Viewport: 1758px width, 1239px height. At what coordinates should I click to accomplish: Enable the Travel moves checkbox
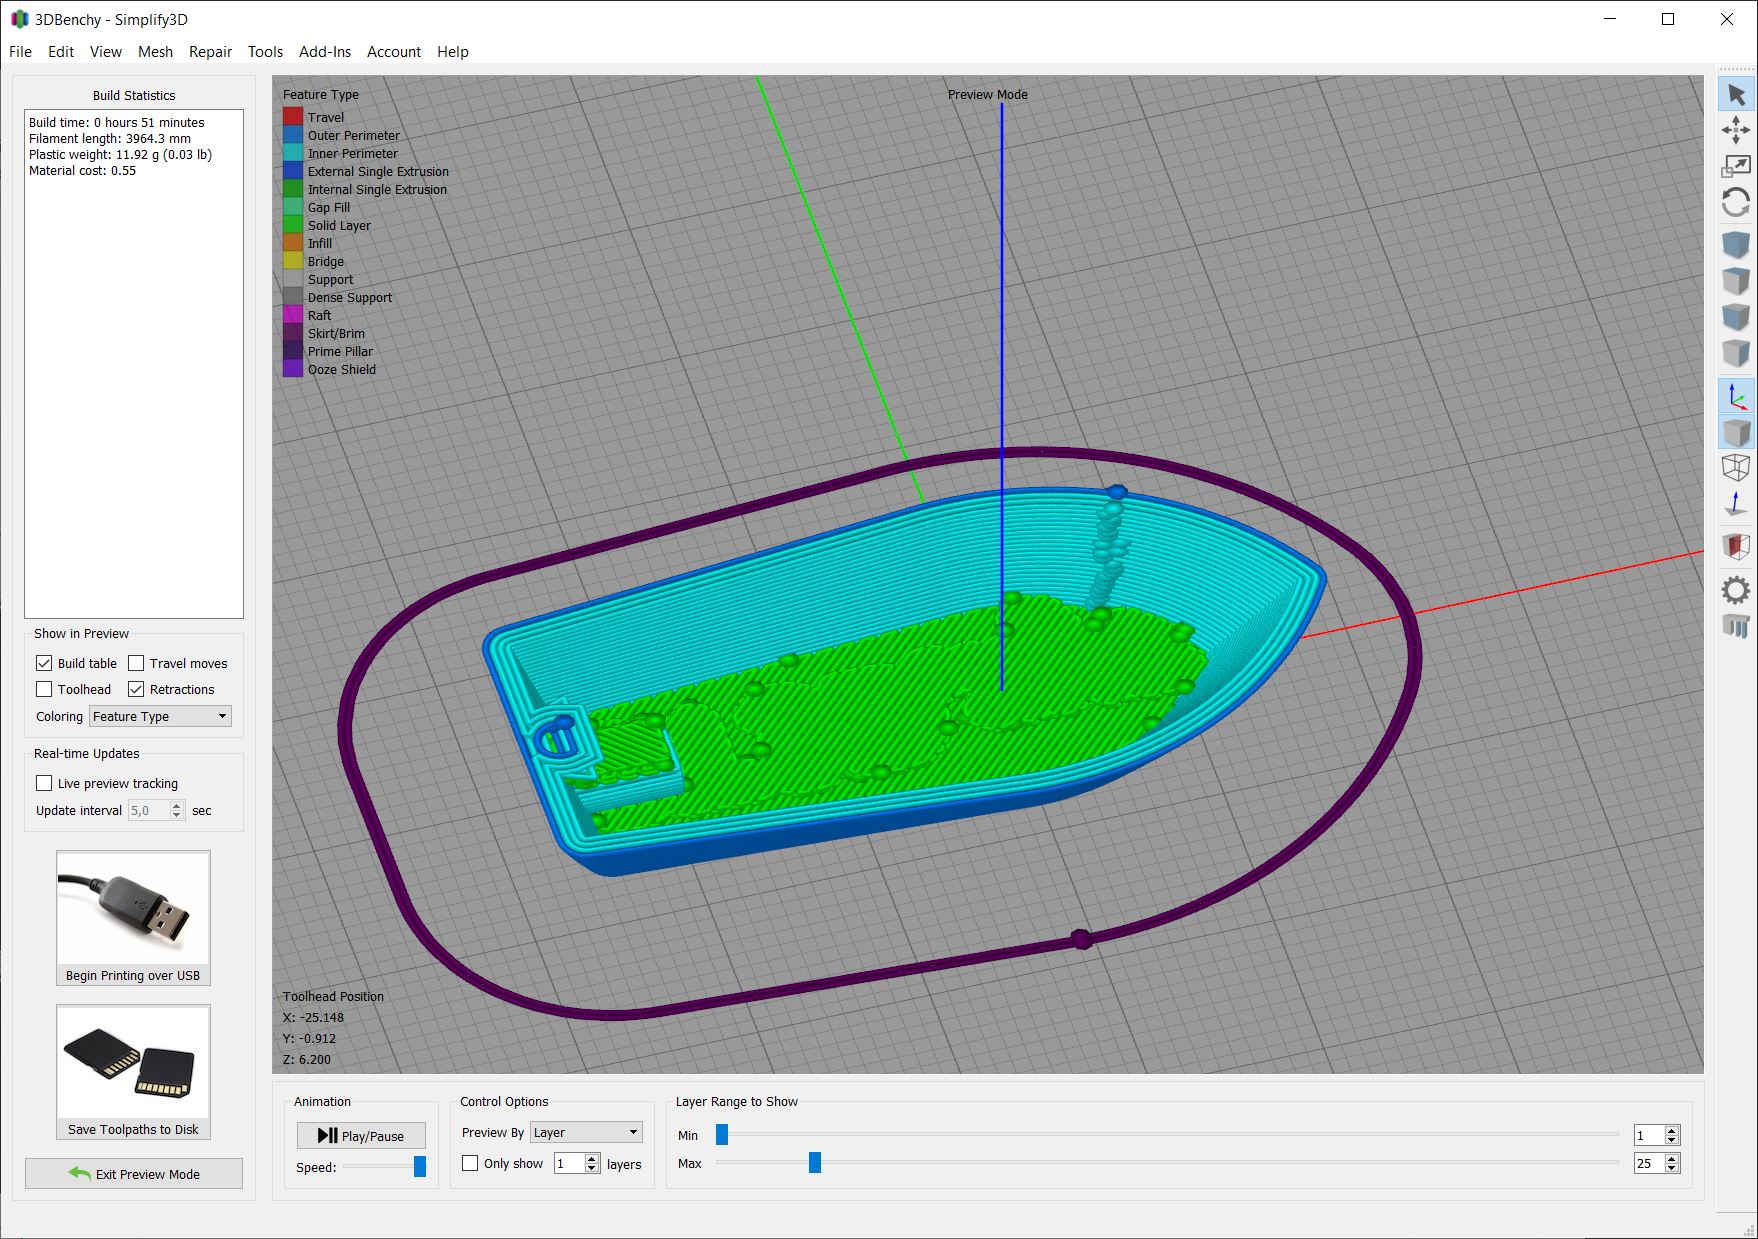[136, 663]
